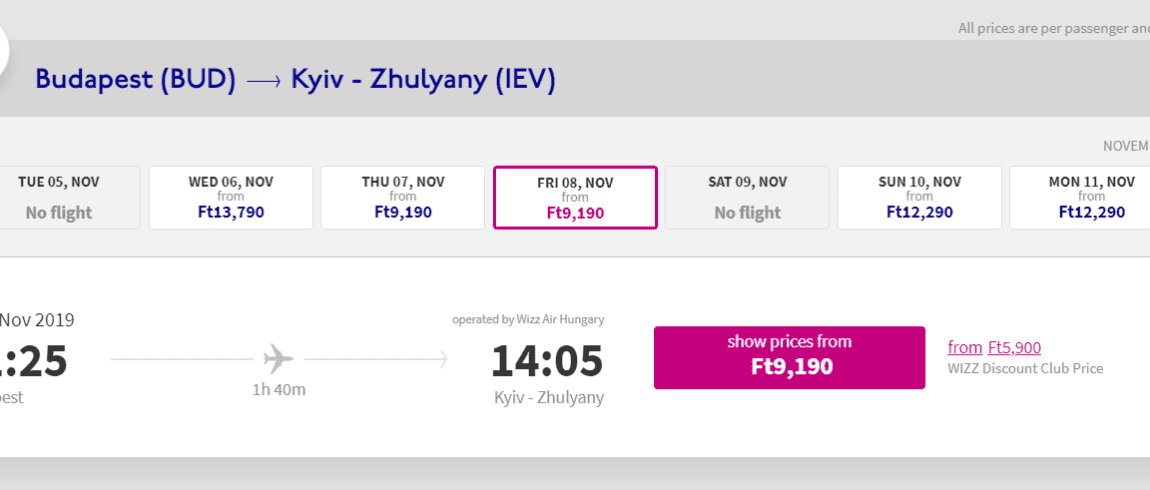
Task: Choose the highlighted FRI 08, NOV tab
Action: (x=575, y=197)
